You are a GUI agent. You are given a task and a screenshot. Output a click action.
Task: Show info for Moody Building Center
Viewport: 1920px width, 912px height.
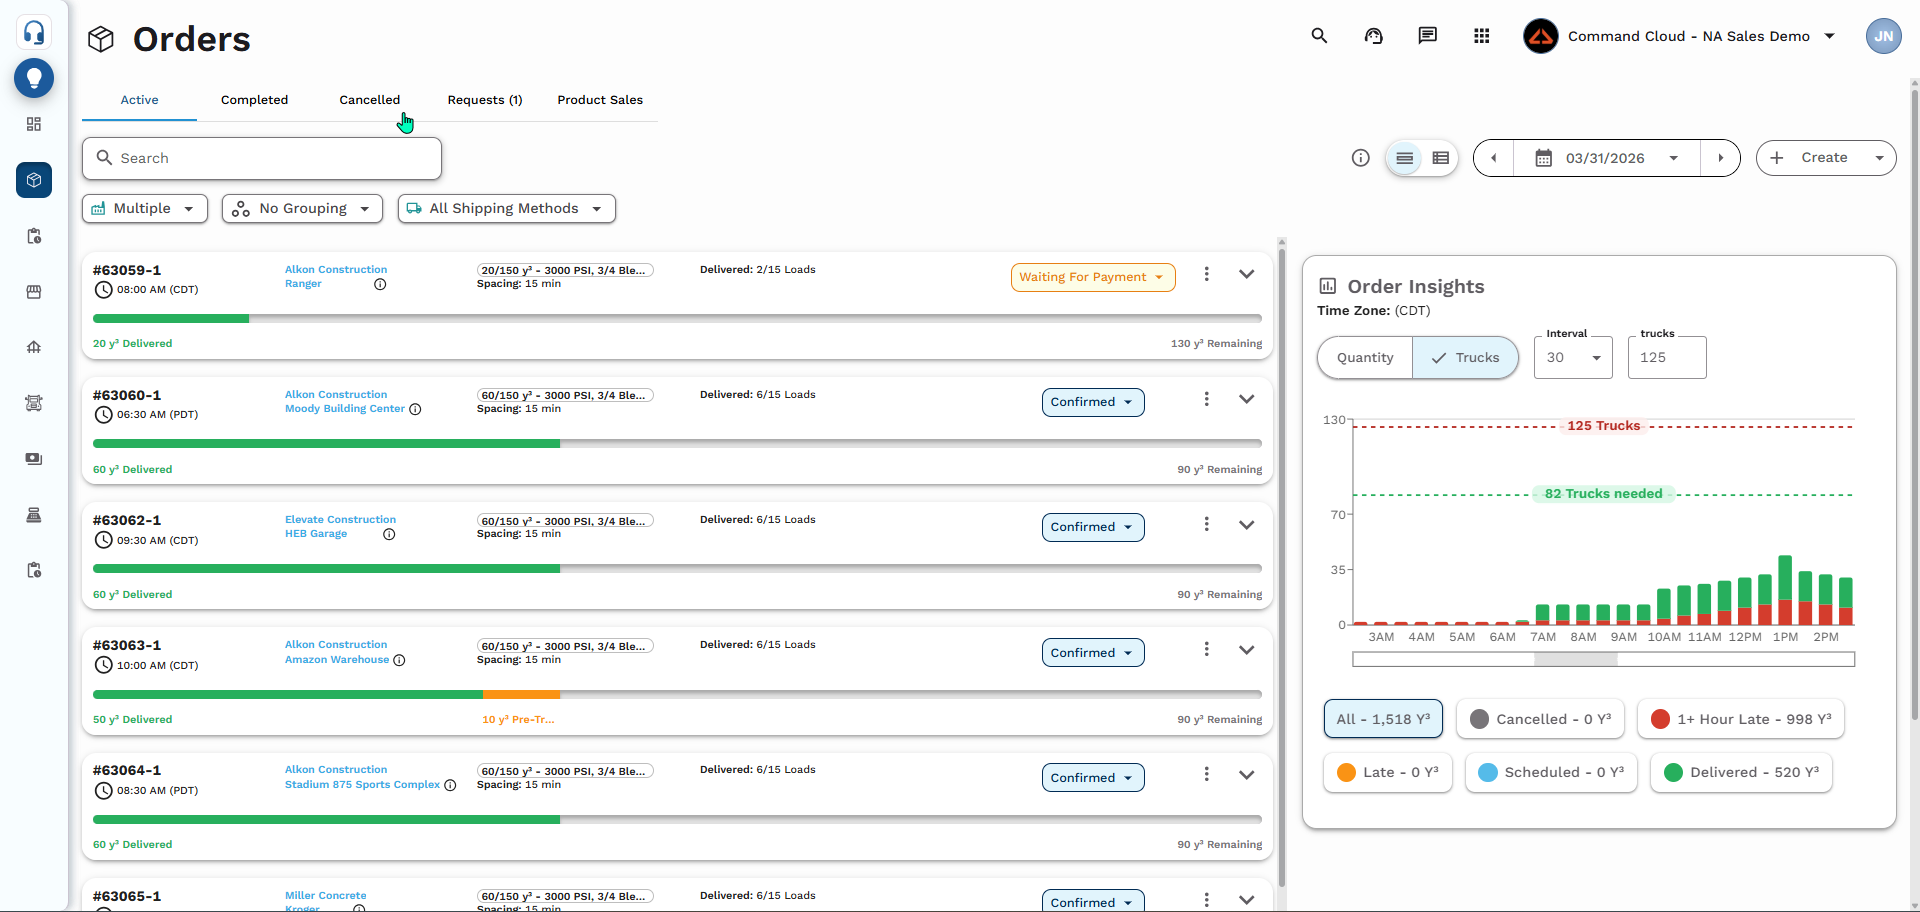(415, 409)
